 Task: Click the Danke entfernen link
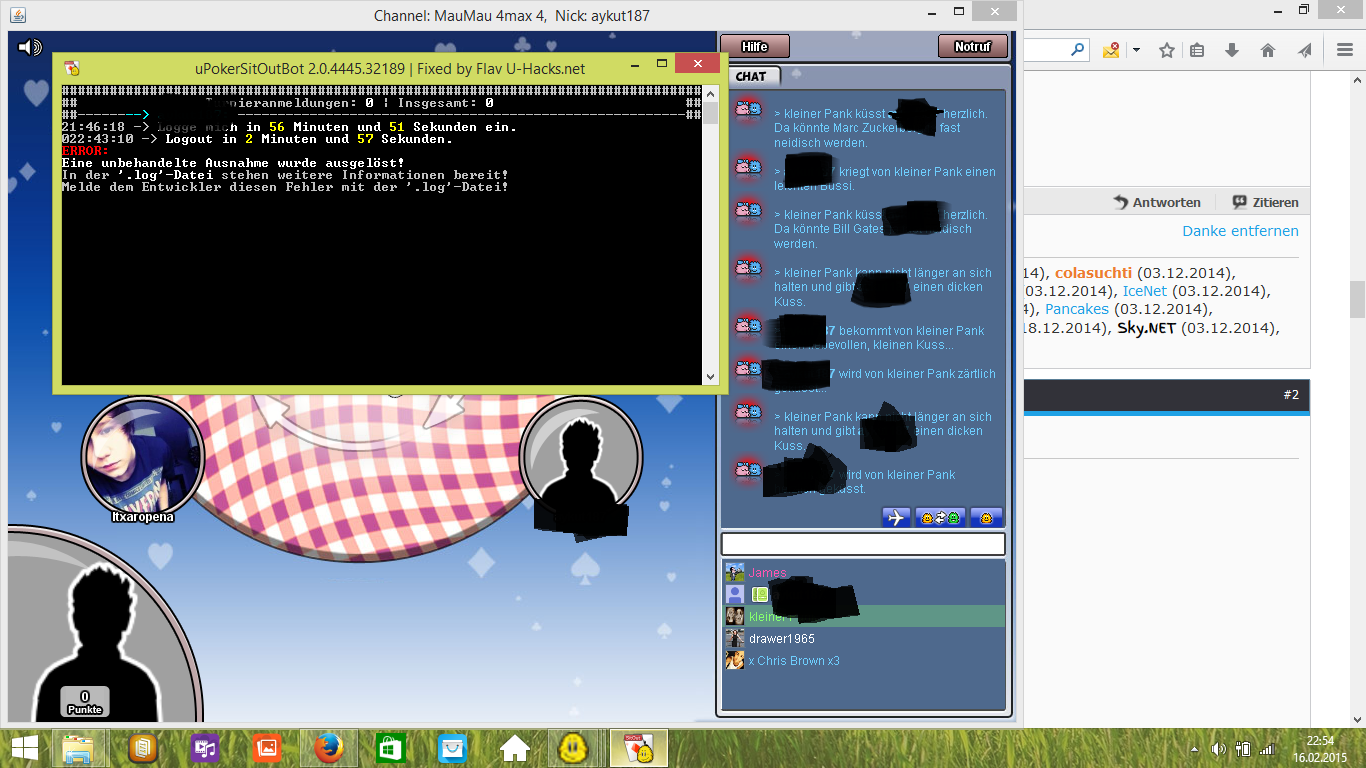click(1240, 231)
